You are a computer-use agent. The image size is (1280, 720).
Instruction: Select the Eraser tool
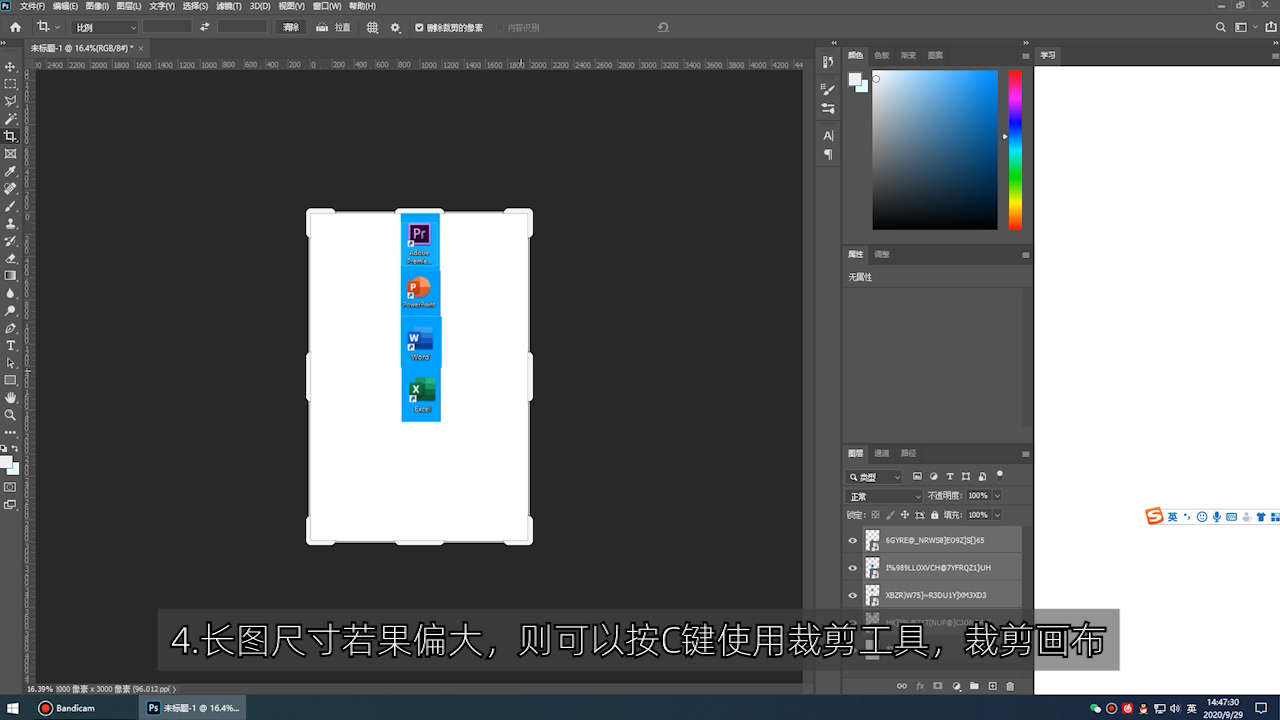coord(11,258)
